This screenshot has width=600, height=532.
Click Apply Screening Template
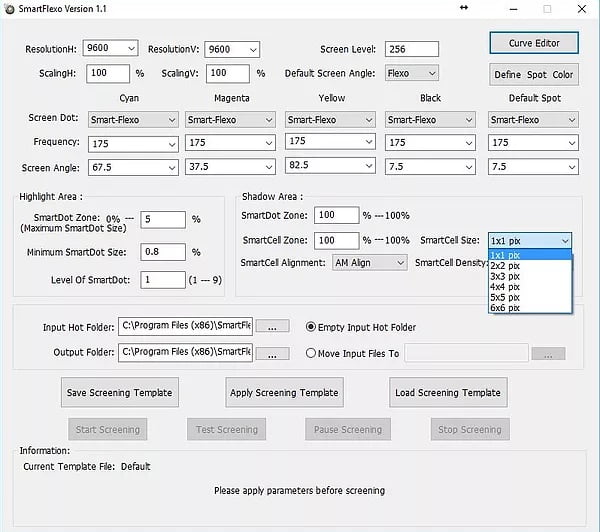pos(284,392)
